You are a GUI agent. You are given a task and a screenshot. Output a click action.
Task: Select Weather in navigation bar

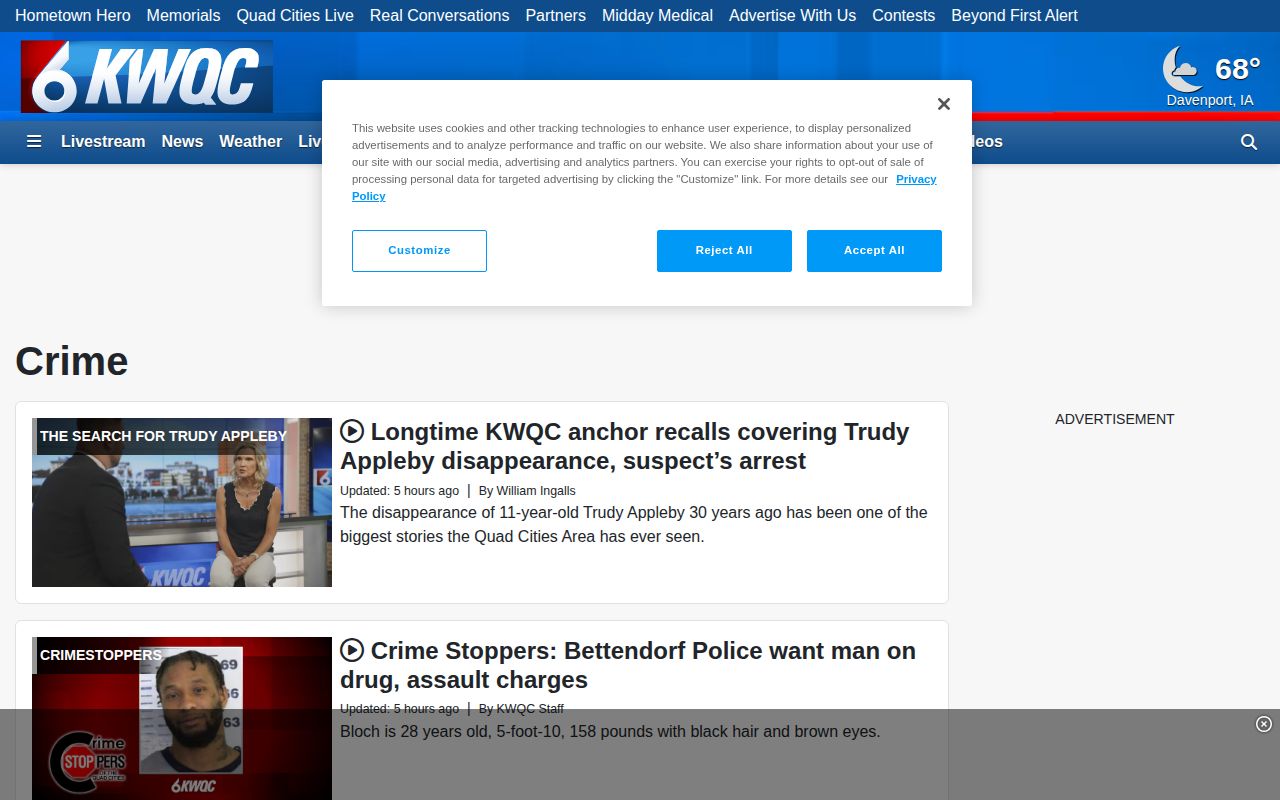(x=250, y=141)
